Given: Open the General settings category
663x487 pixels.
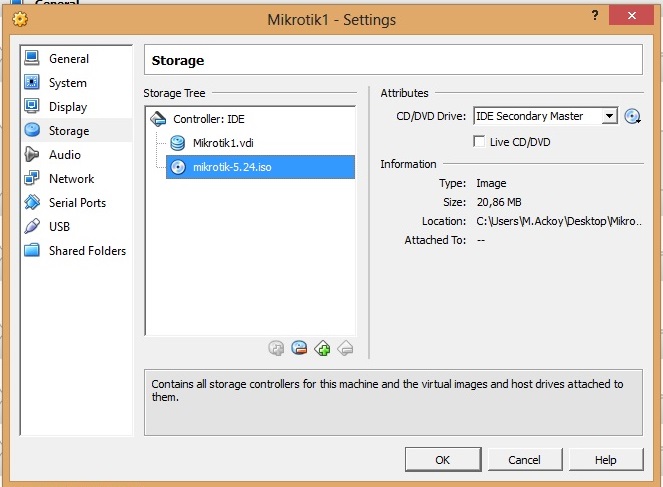Looking at the screenshot, I should [x=77, y=58].
